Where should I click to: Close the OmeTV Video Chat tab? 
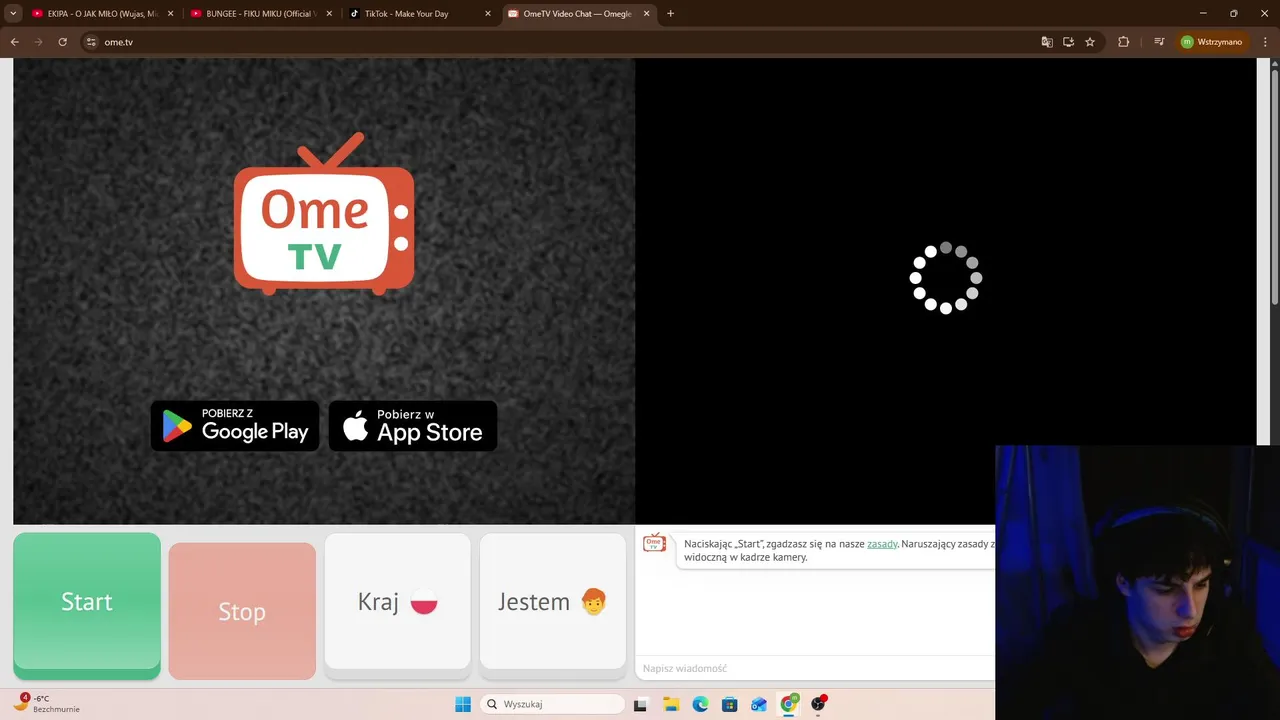click(647, 14)
